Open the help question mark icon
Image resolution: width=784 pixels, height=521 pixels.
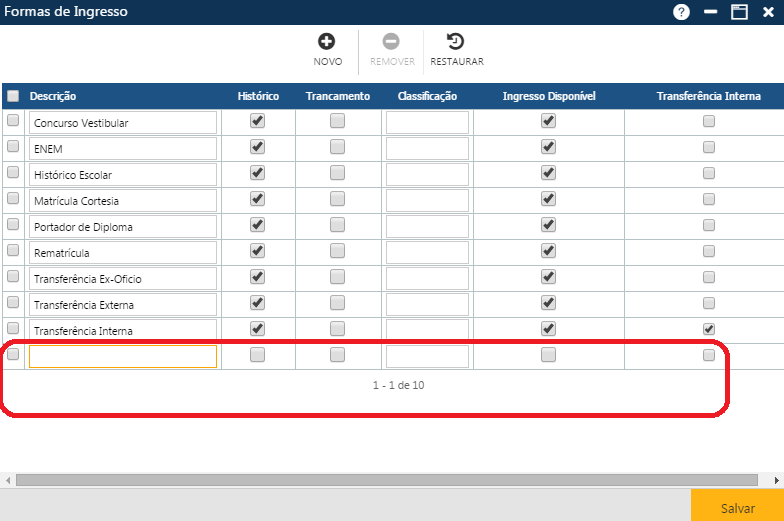[681, 12]
